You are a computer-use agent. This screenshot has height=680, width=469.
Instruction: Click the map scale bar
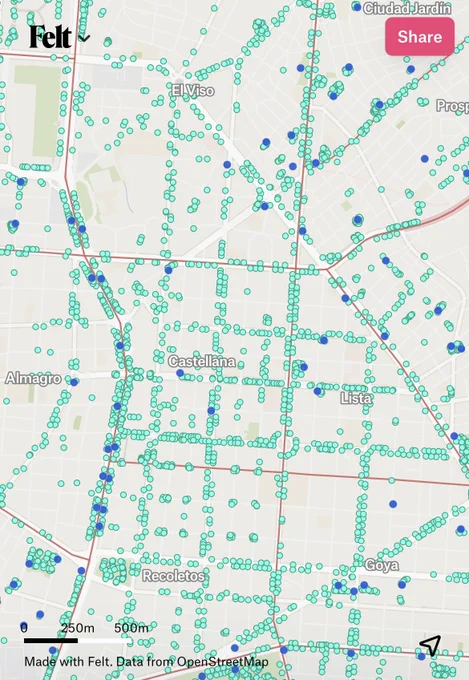coord(77,640)
